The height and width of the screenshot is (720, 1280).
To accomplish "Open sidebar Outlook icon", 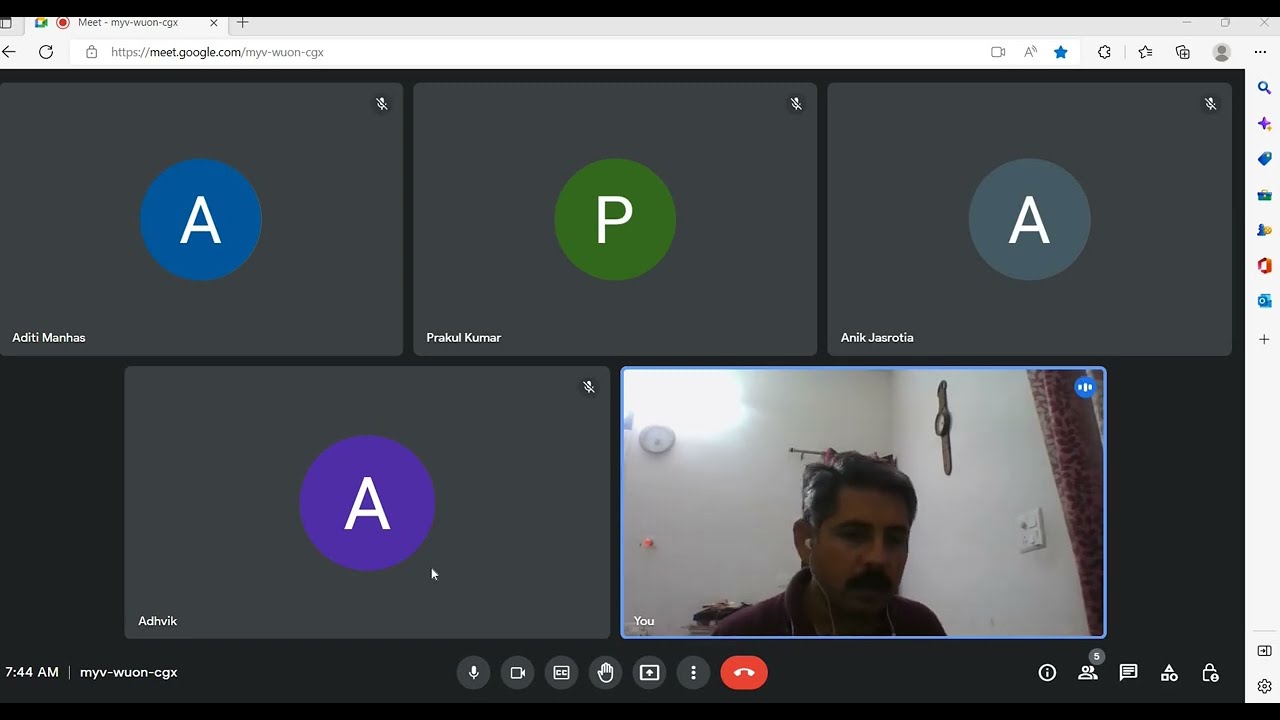I will pyautogui.click(x=1264, y=301).
